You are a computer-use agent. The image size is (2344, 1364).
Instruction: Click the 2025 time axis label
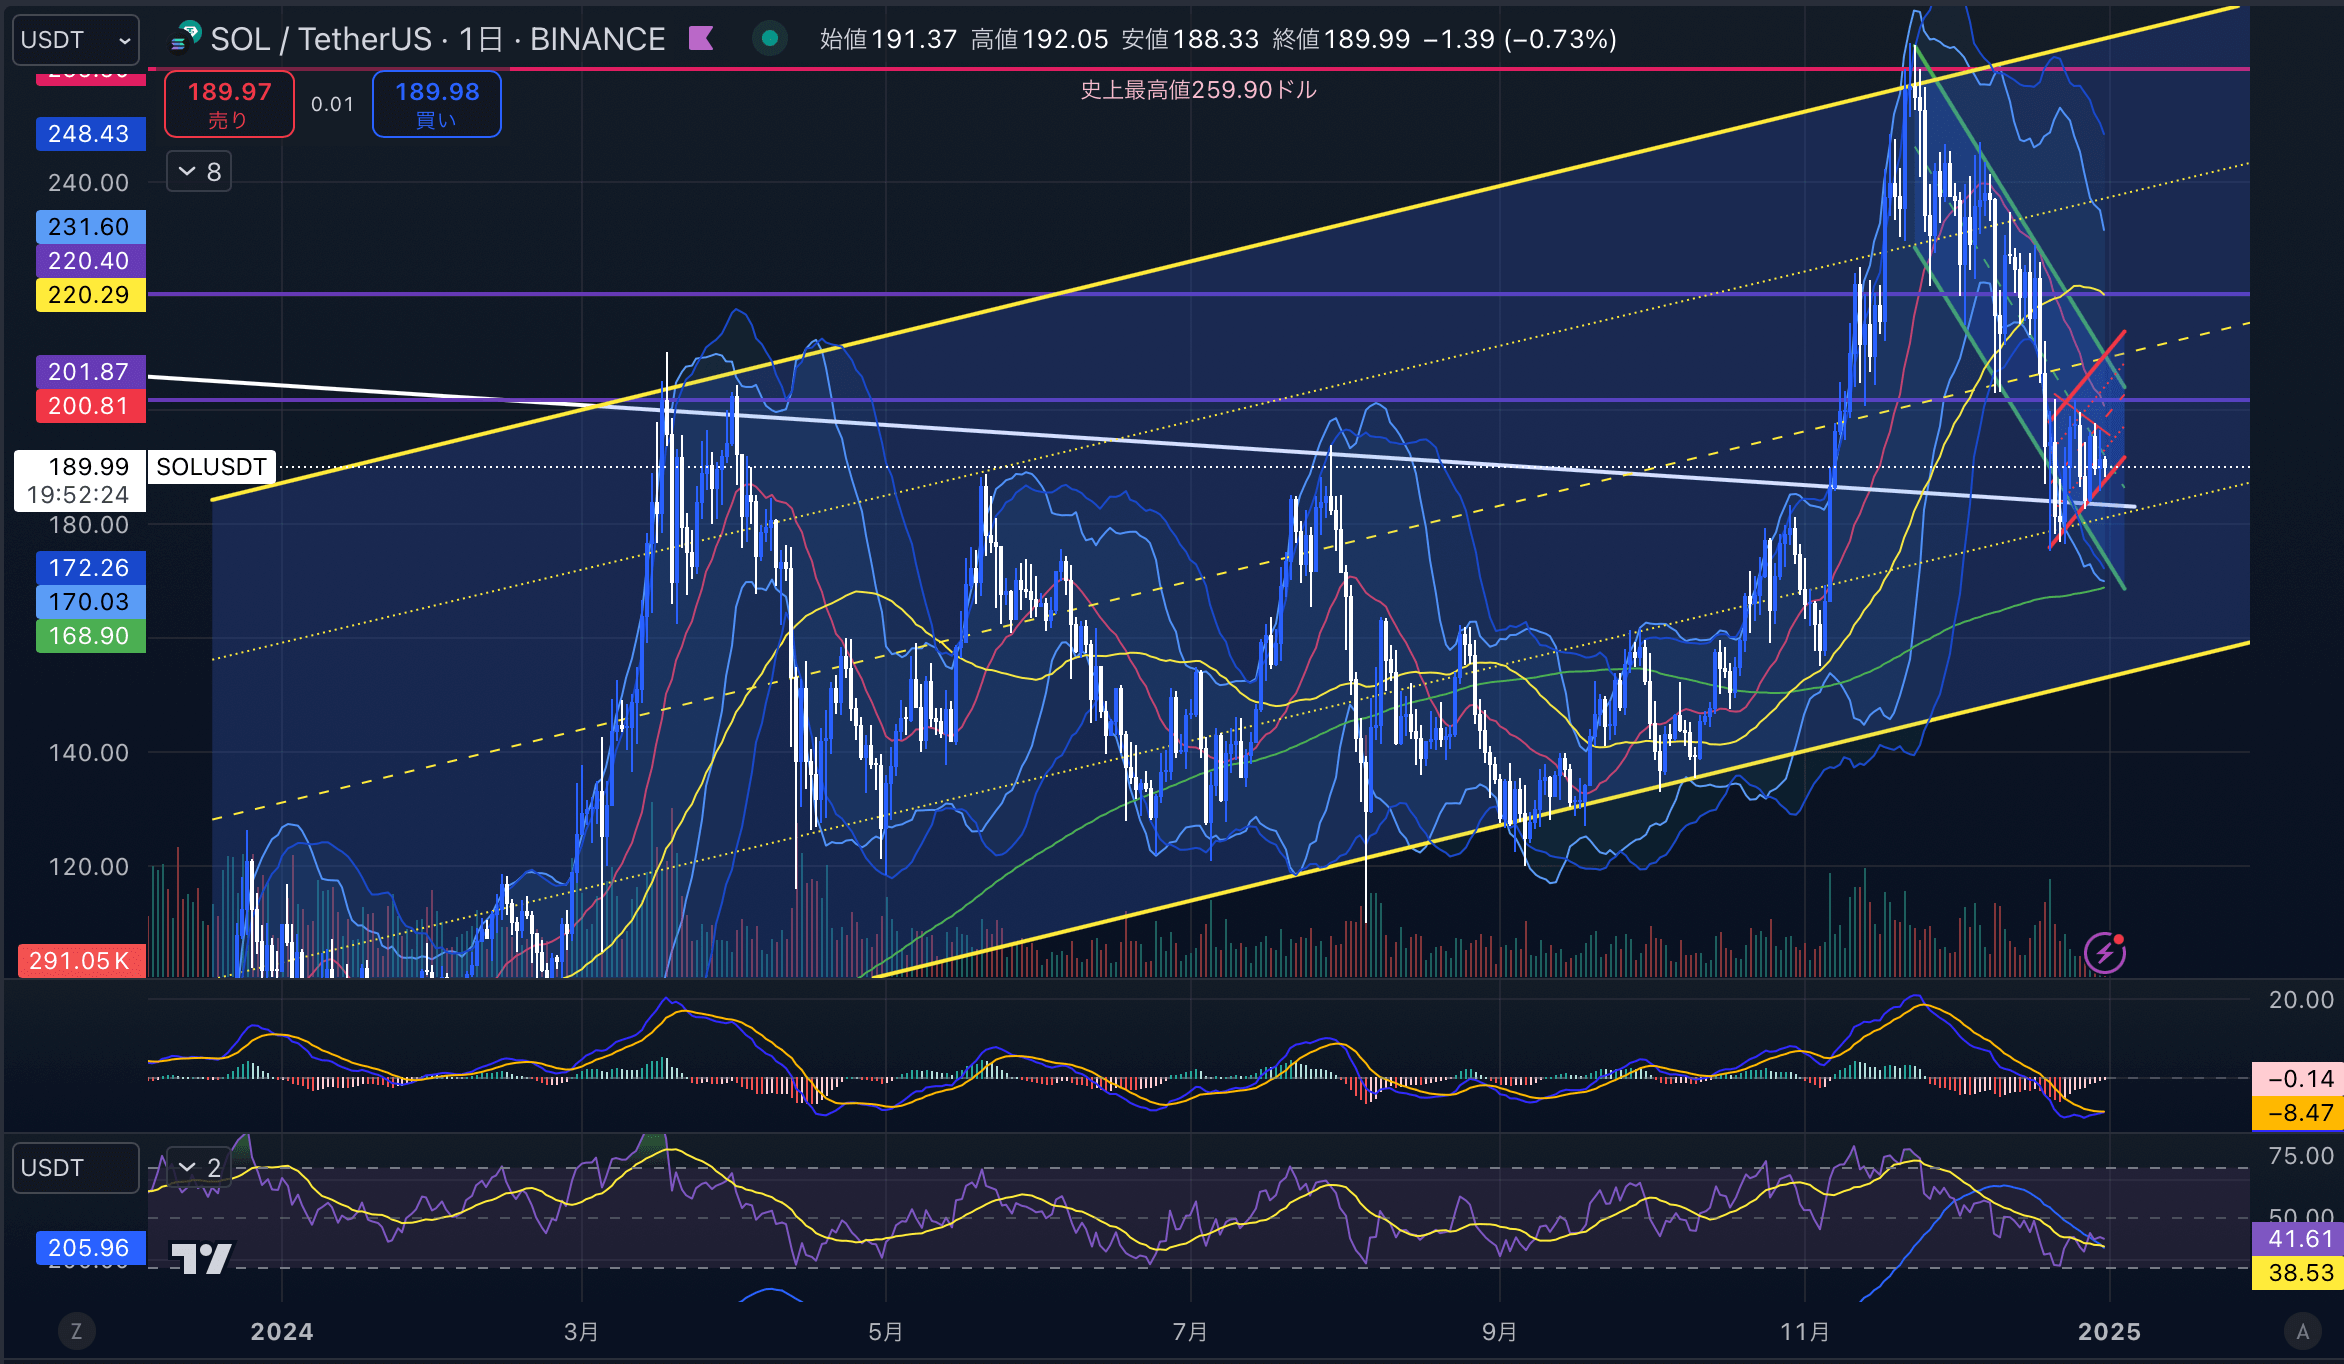coord(2110,1332)
